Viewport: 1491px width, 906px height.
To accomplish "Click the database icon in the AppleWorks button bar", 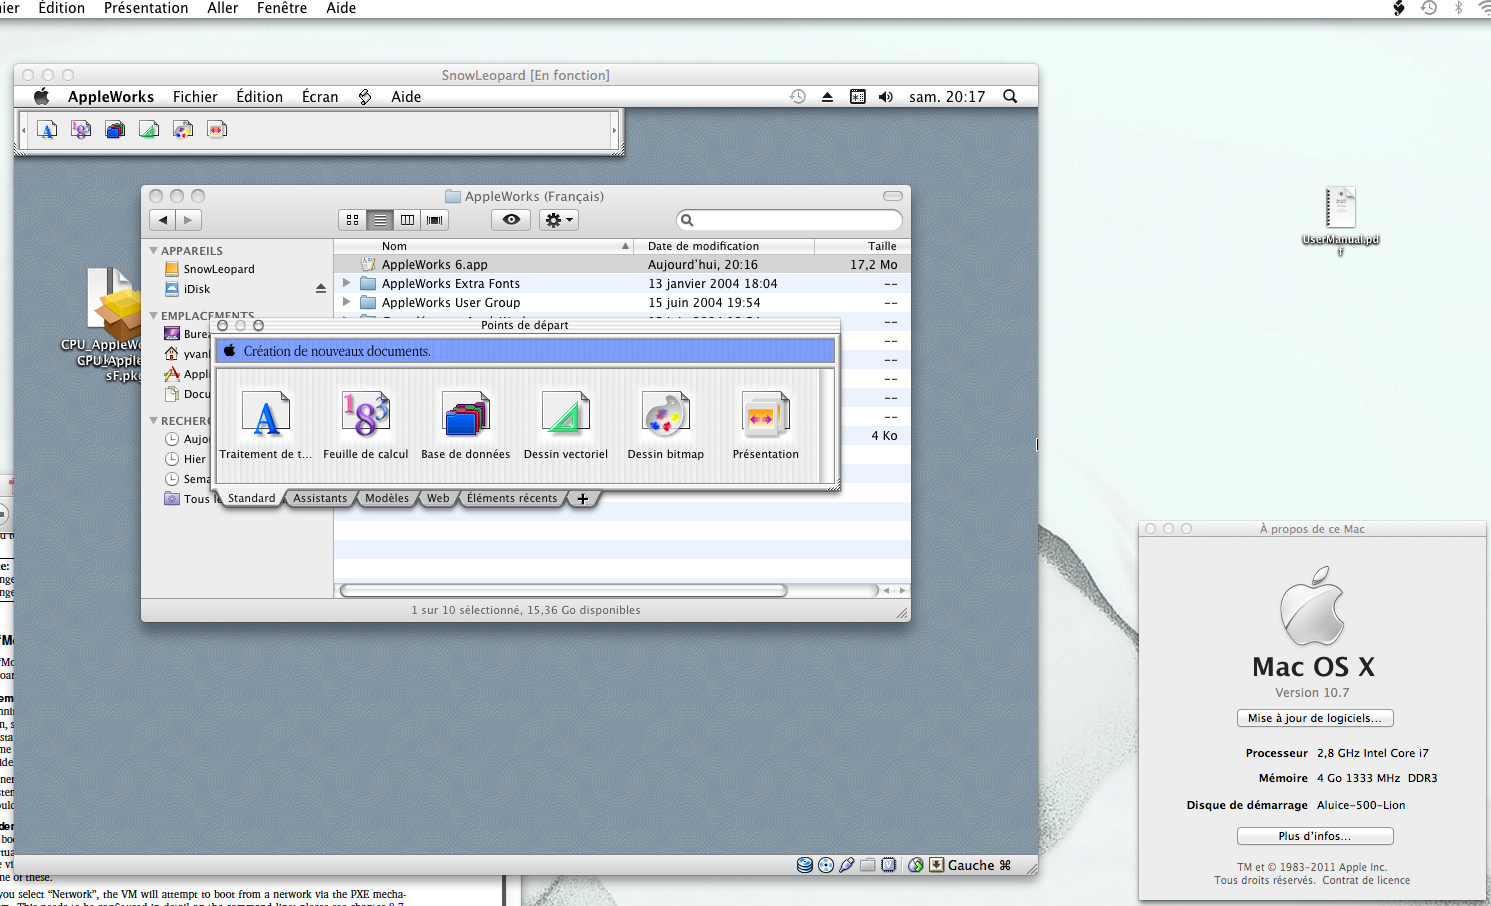I will pyautogui.click(x=115, y=129).
